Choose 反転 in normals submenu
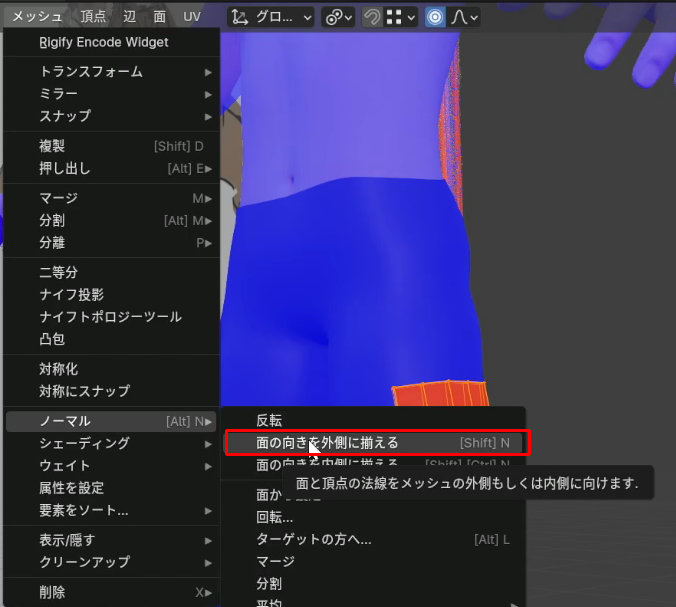676x607 pixels. tap(373, 420)
